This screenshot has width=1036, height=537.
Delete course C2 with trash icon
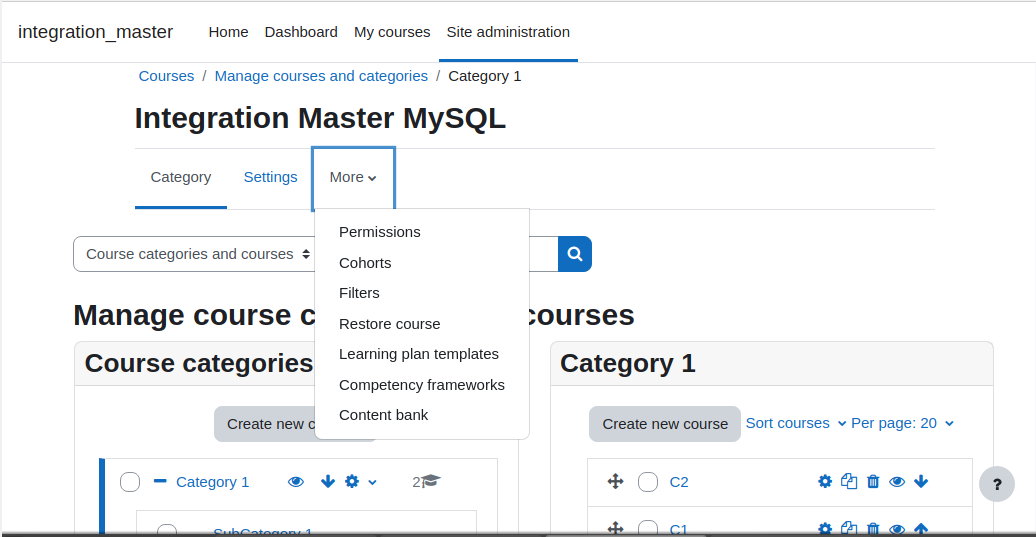pos(873,482)
